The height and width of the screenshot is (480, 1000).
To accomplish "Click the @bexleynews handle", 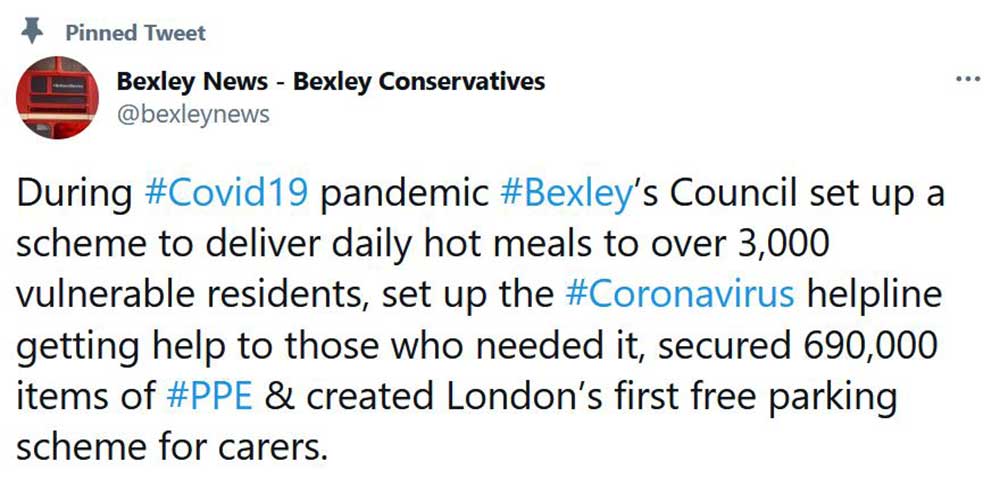I will click(x=193, y=113).
